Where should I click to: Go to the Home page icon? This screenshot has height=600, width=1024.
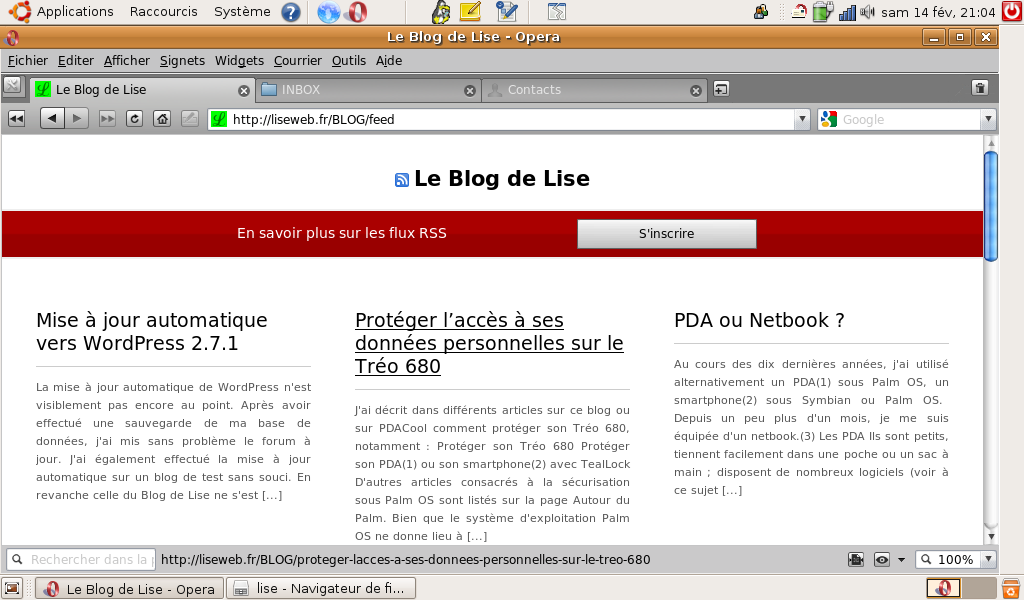(161, 119)
